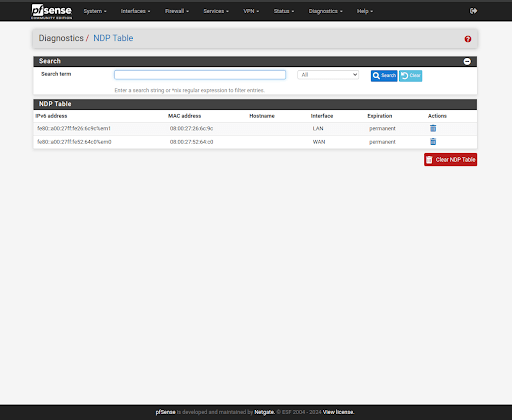512x420 pixels.
Task: Click the View license link
Action: click(338, 412)
